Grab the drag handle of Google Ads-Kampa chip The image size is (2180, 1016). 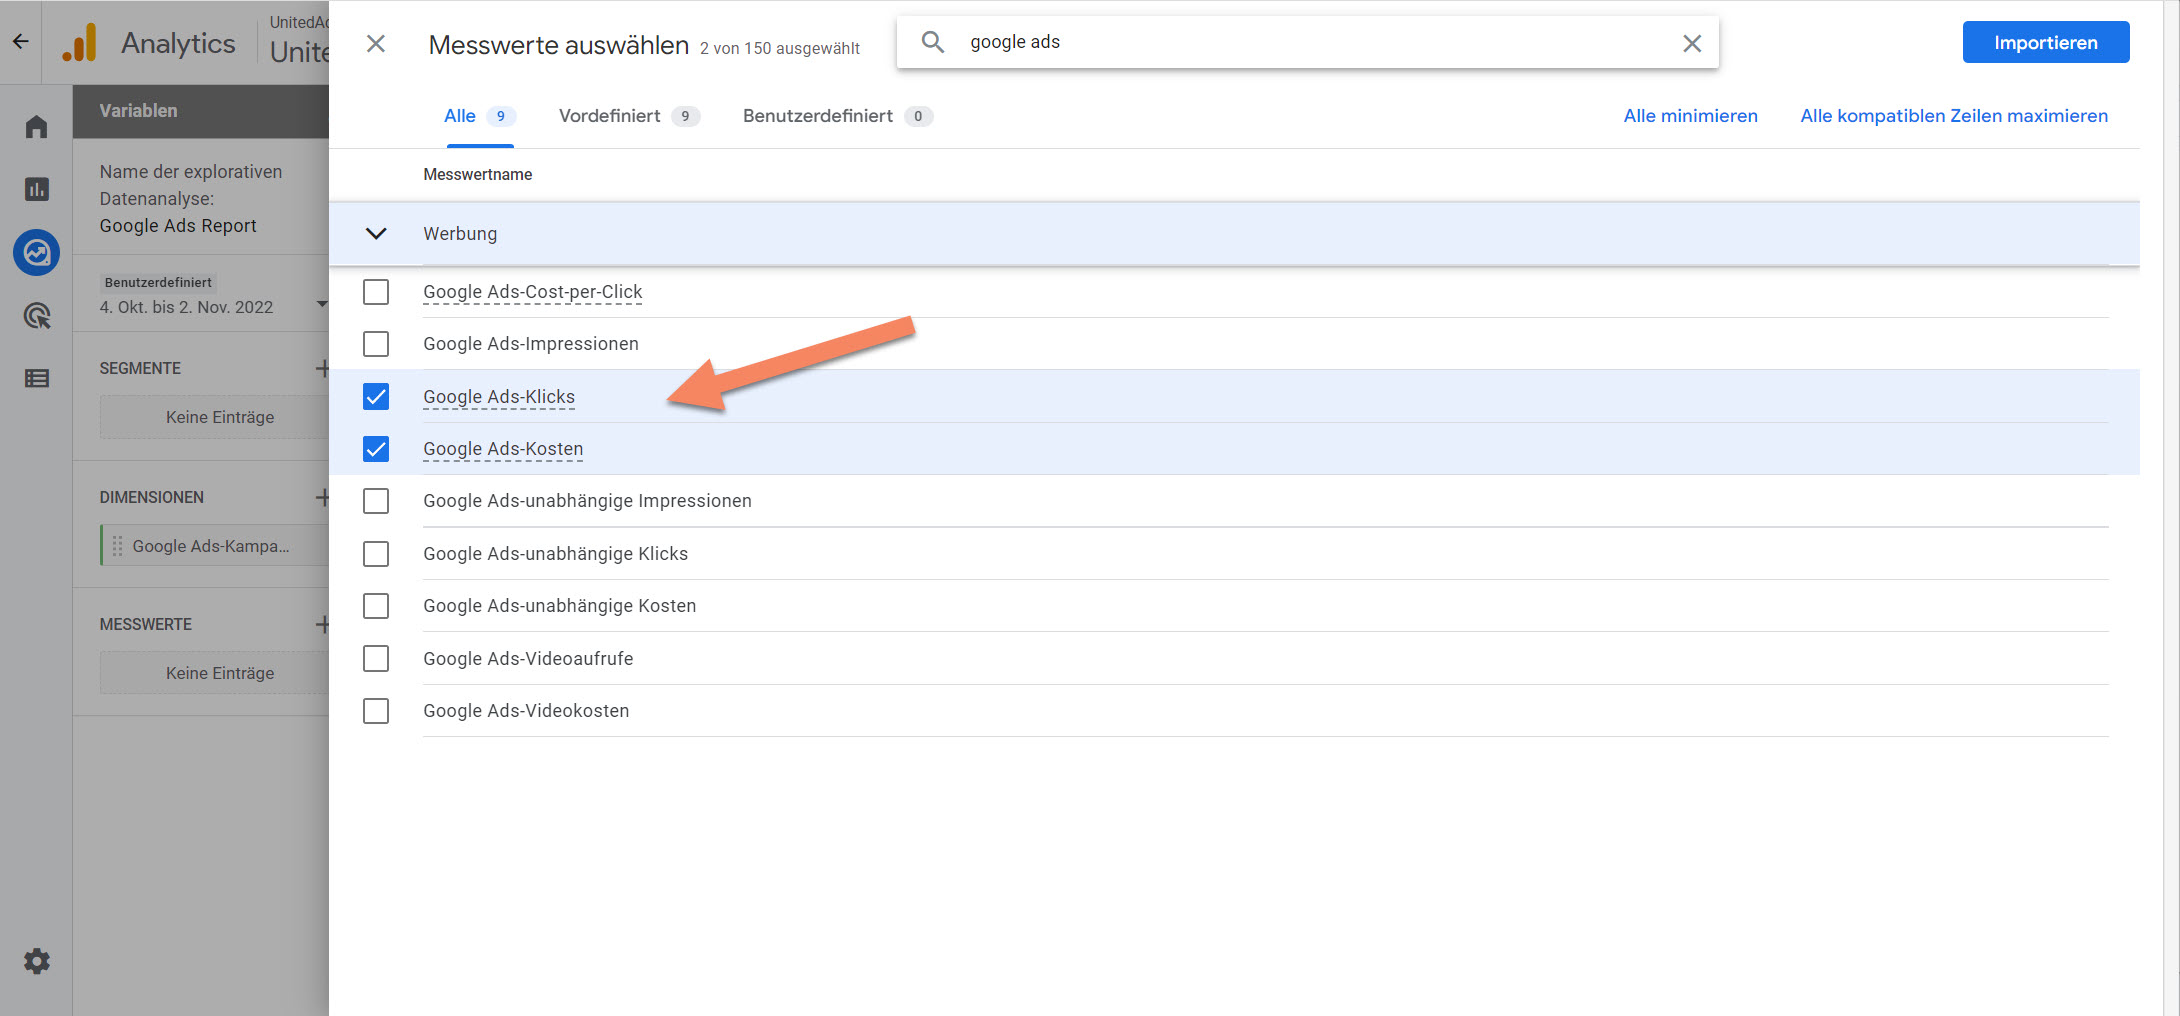coord(117,546)
